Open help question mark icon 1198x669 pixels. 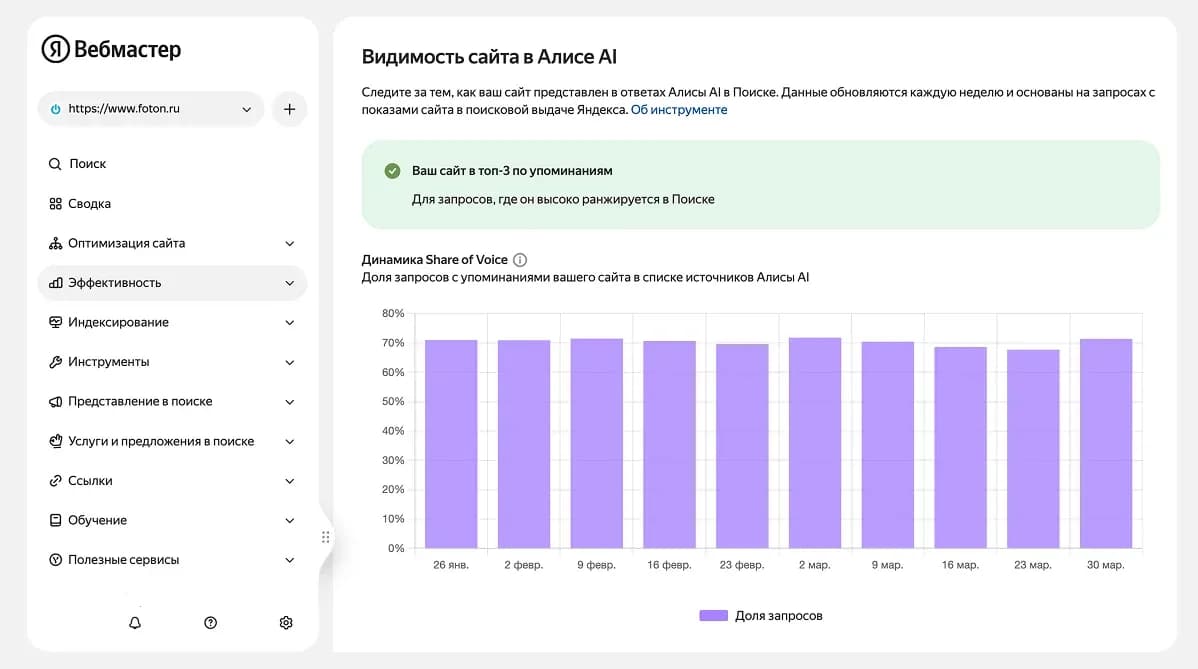211,623
